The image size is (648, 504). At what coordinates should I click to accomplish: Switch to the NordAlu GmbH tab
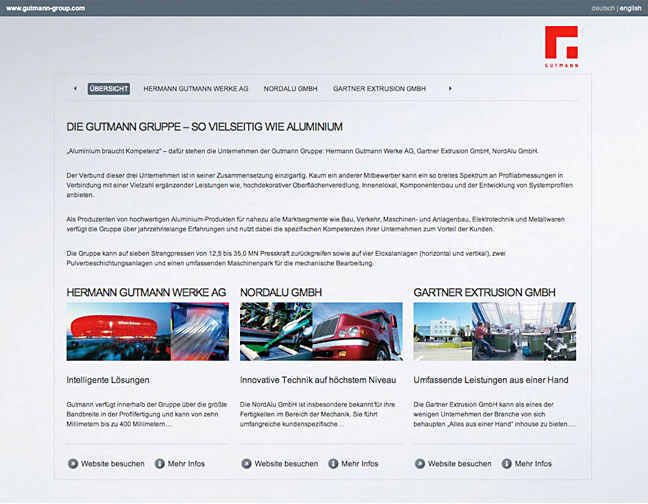coord(291,89)
